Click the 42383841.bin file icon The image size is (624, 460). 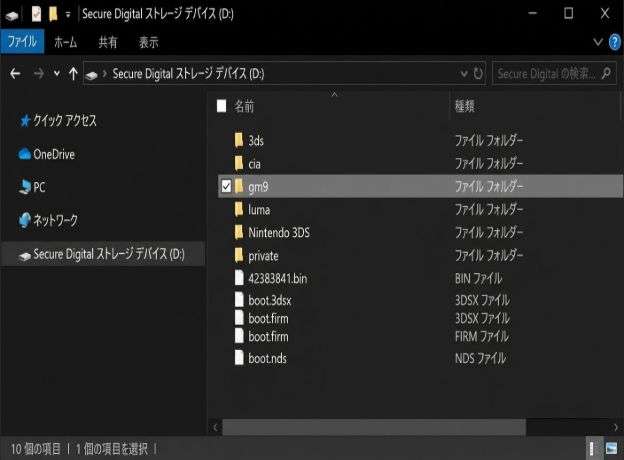tap(239, 278)
